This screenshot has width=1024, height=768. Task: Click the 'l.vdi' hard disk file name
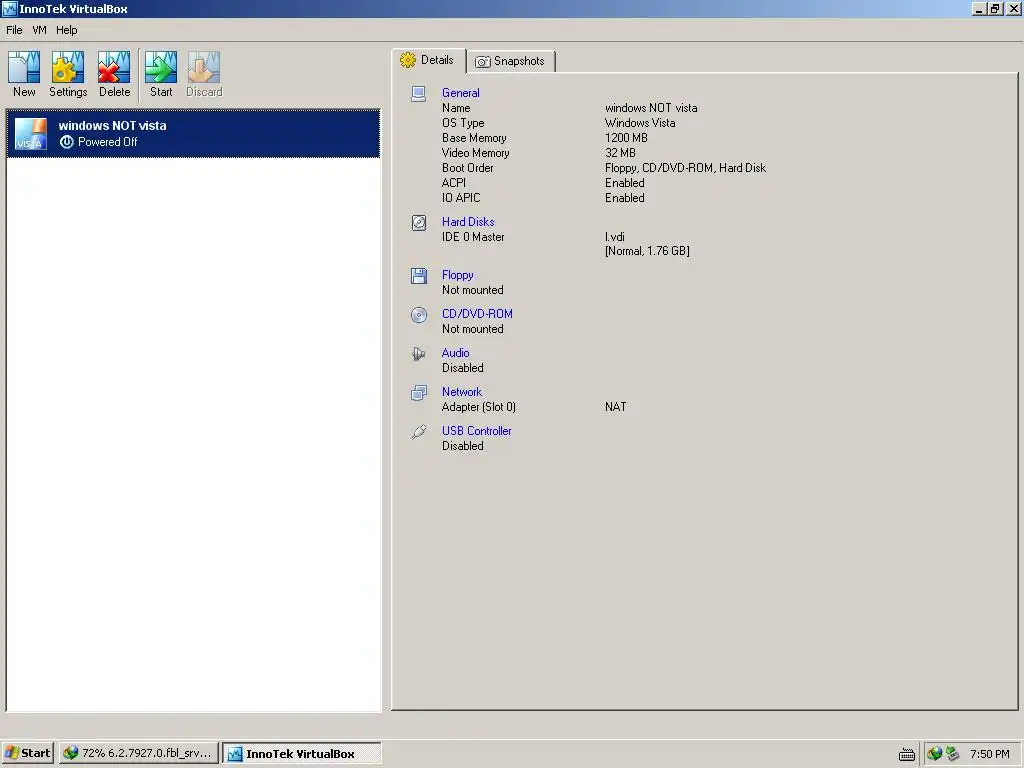[615, 237]
